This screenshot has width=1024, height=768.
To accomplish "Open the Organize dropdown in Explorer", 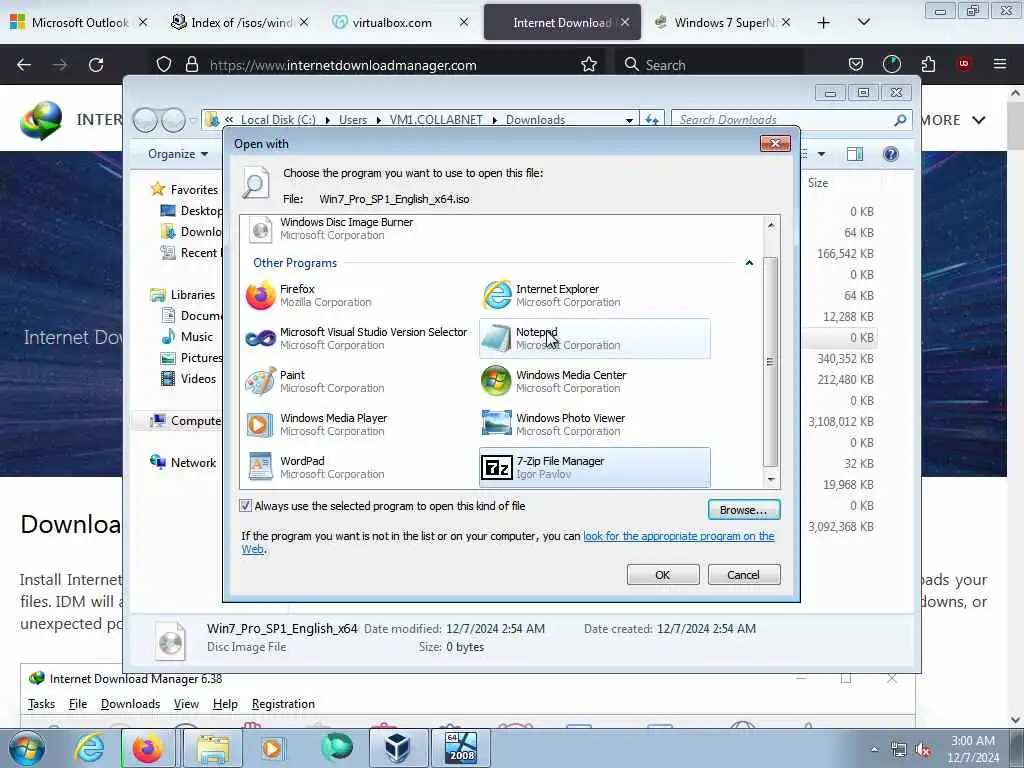I will point(178,154).
